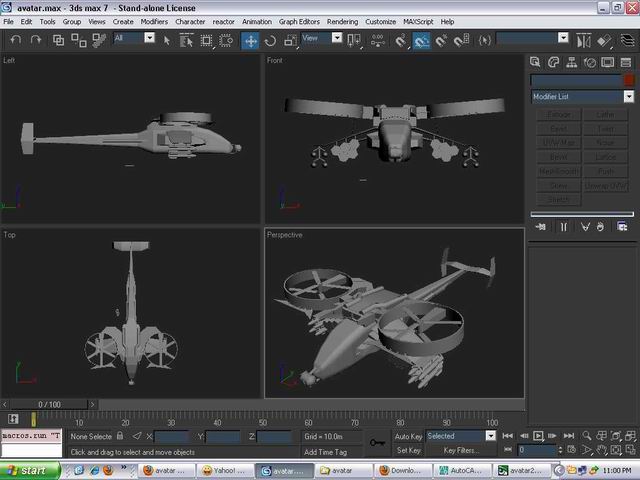Click the Pan hand viewport control
The width and height of the screenshot is (640, 480).
click(x=602, y=450)
